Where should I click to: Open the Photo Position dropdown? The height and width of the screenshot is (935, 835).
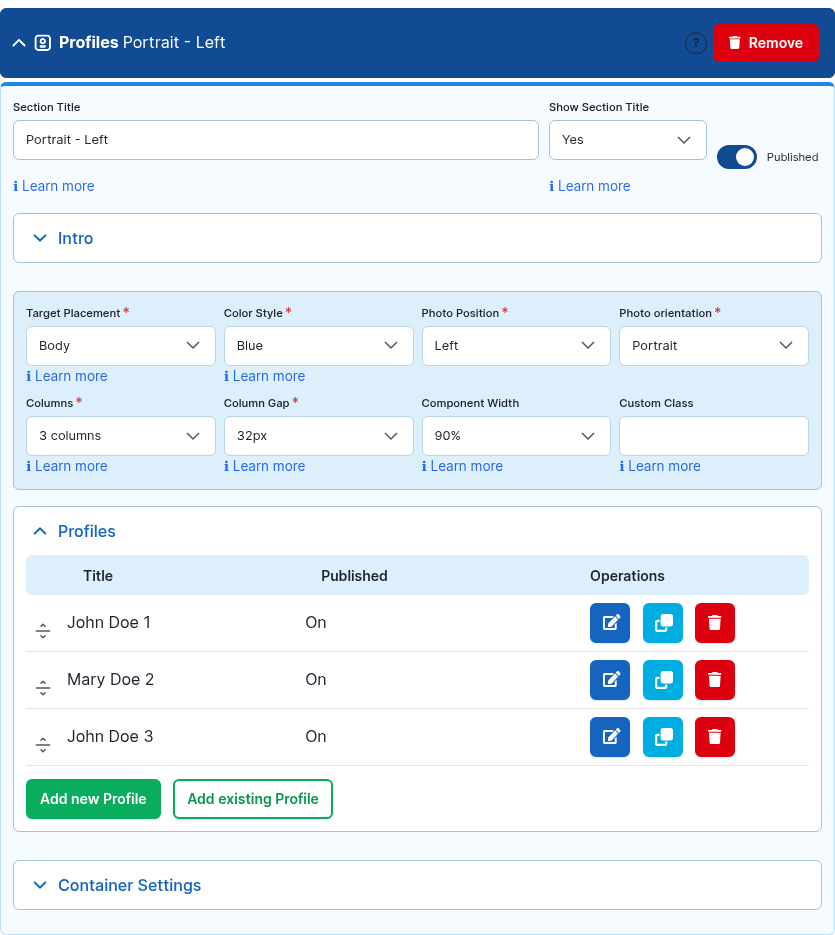click(516, 346)
